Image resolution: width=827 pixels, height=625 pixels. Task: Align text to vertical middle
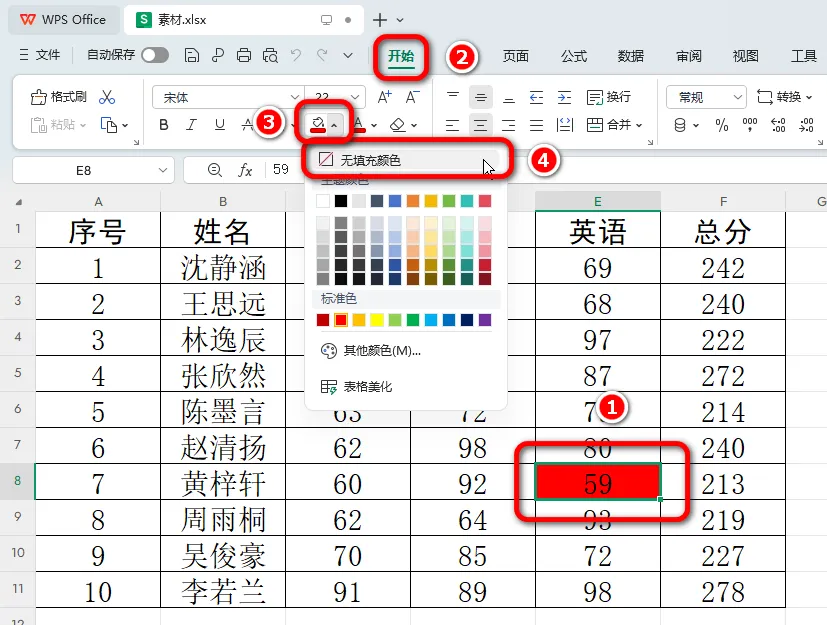(x=480, y=97)
